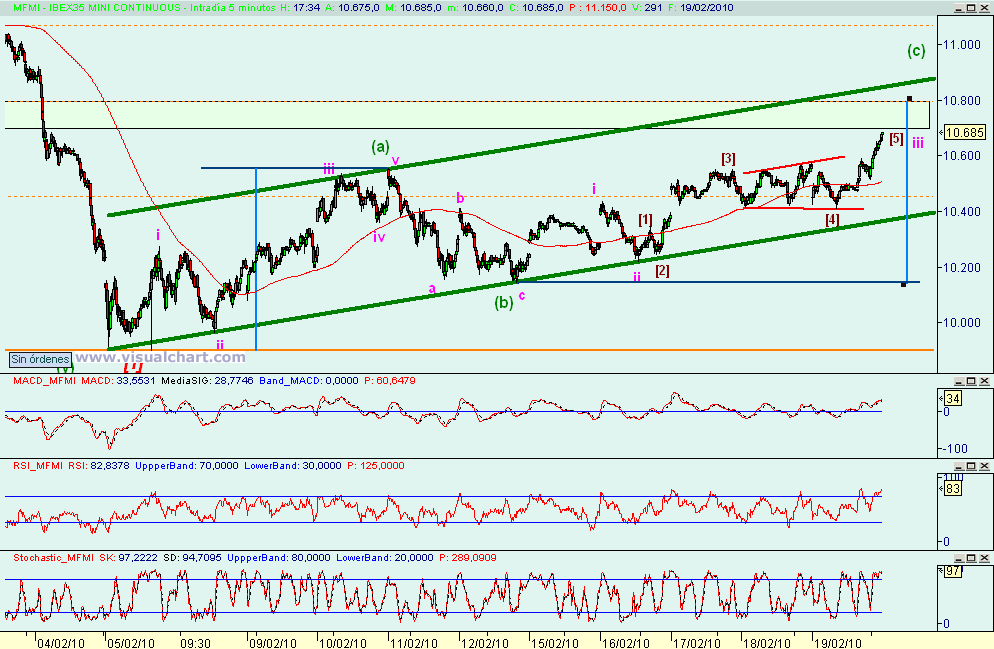Click the 10.000 price axis label
The height and width of the screenshot is (649, 994).
pos(962,323)
